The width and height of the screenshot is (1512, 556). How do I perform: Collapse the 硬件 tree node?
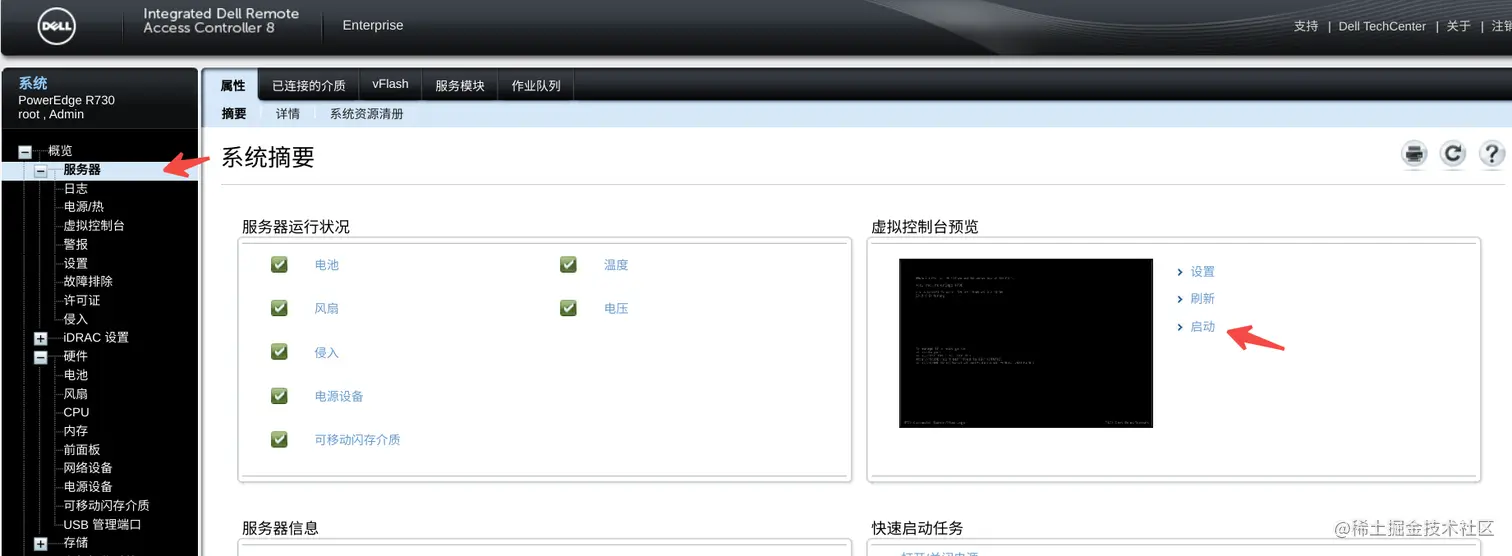pos(41,357)
